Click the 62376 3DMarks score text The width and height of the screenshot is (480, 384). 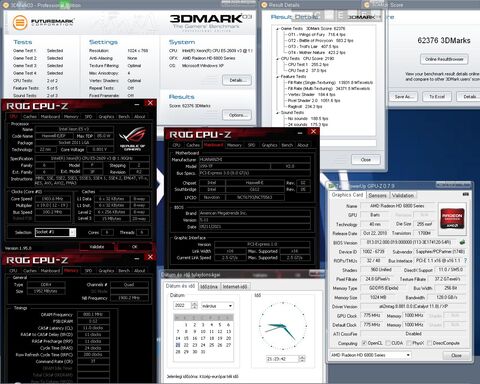pos(444,41)
